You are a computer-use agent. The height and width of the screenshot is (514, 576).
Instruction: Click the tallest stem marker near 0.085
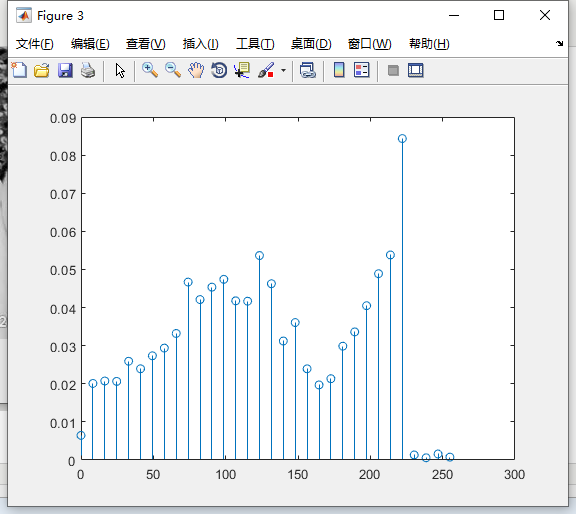(402, 139)
